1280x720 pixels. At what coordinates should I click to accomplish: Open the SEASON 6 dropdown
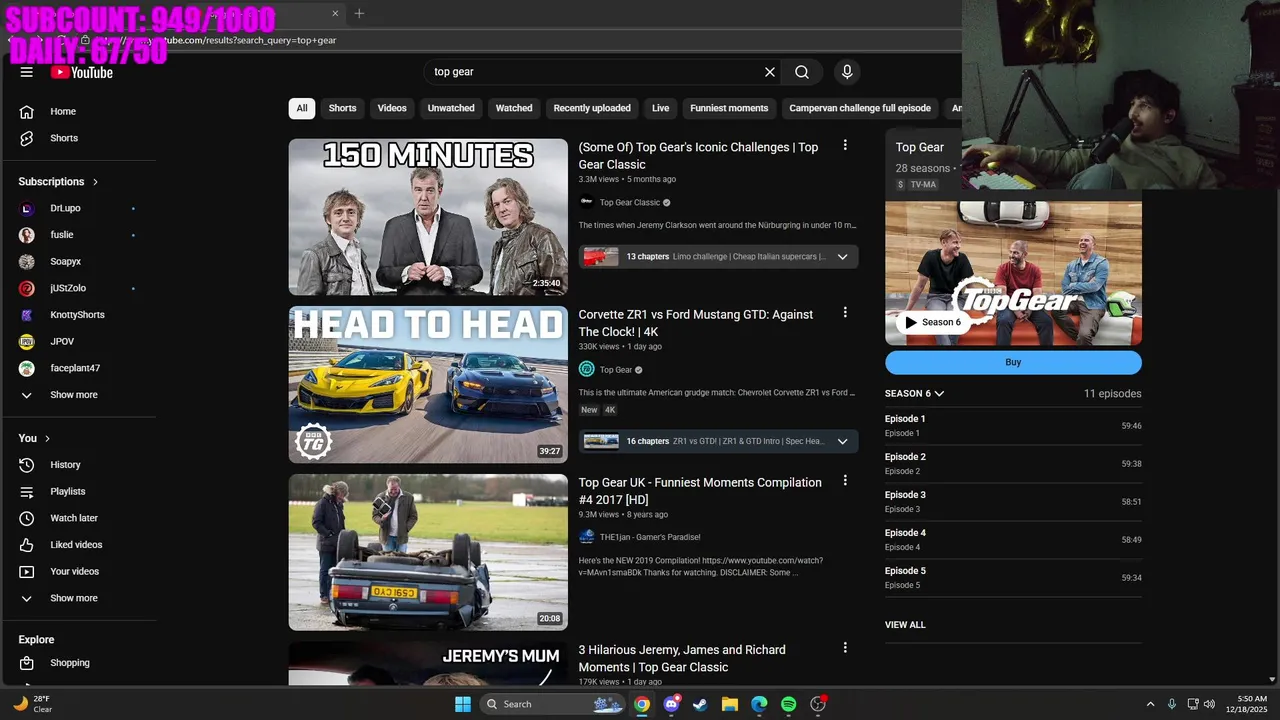point(914,393)
